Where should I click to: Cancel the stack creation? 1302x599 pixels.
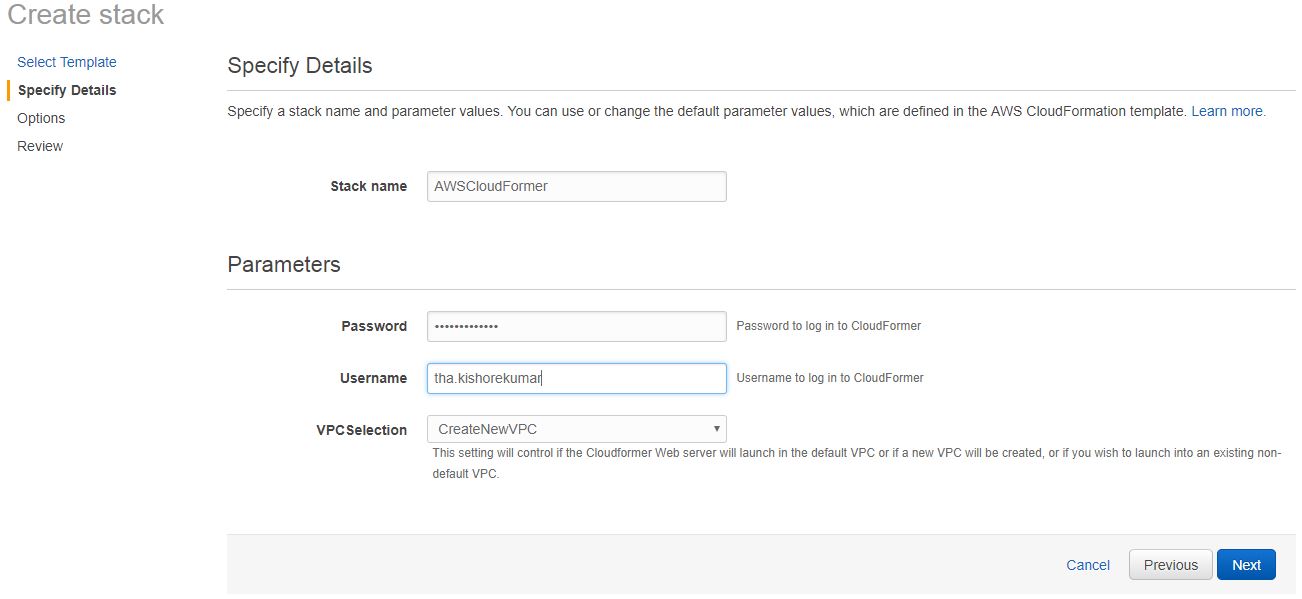1088,565
